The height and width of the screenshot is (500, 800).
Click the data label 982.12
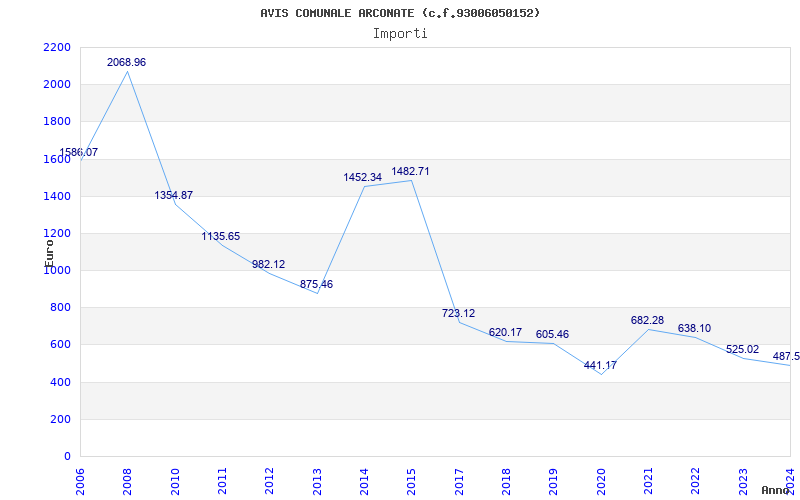click(x=268, y=264)
